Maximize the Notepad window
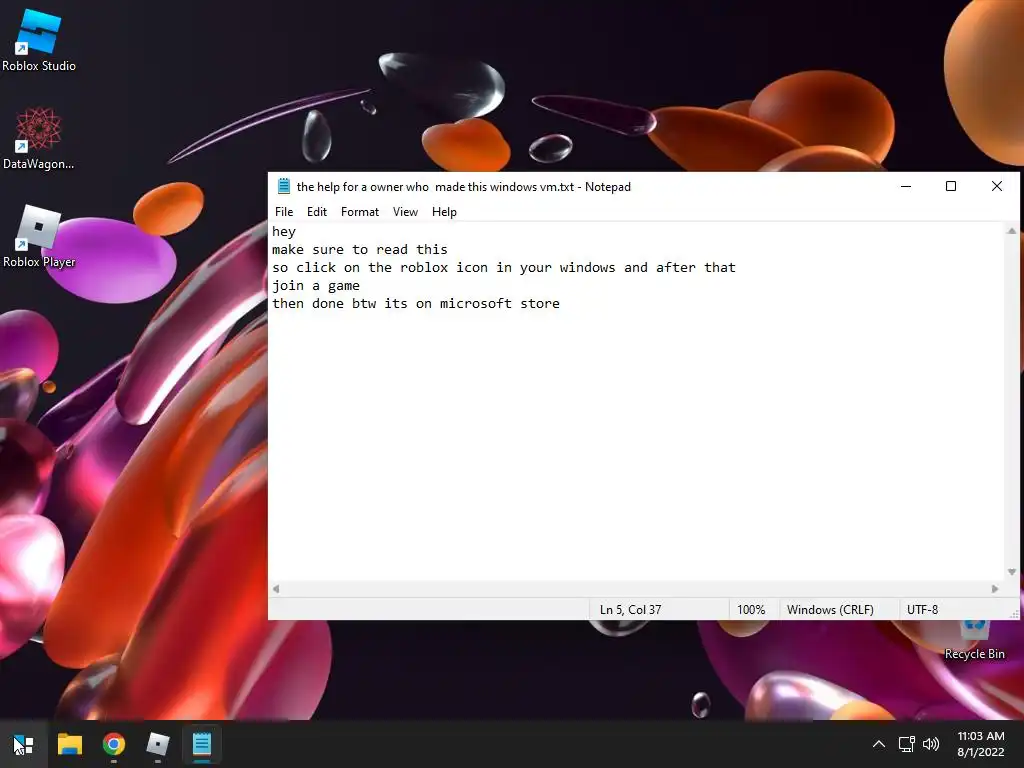 pos(951,186)
